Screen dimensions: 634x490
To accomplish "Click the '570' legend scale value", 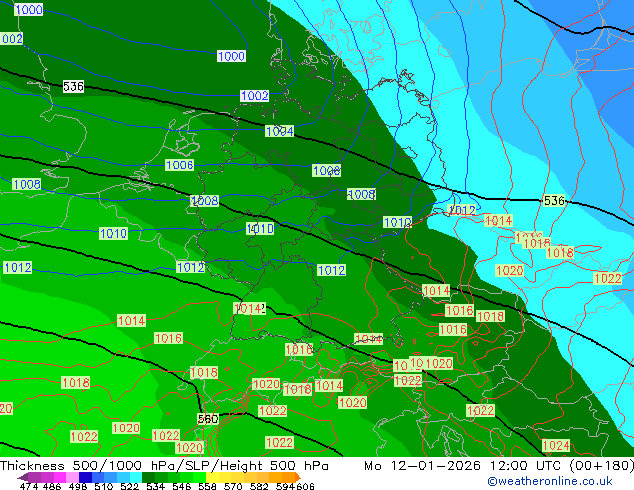I will pos(233,486).
